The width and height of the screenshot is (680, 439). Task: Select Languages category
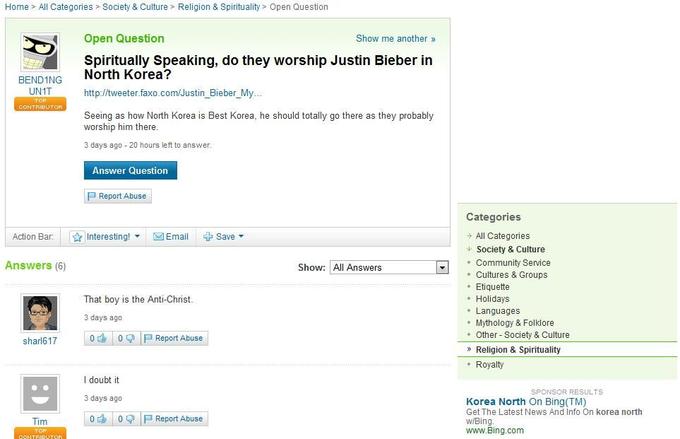pyautogui.click(x=498, y=311)
